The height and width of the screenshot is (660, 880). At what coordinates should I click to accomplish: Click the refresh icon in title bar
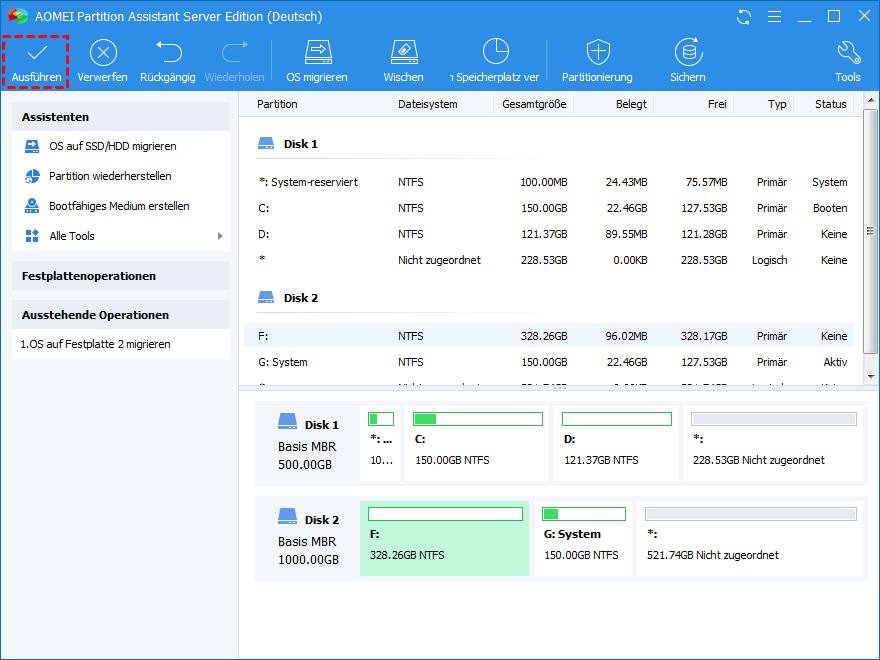tap(744, 17)
